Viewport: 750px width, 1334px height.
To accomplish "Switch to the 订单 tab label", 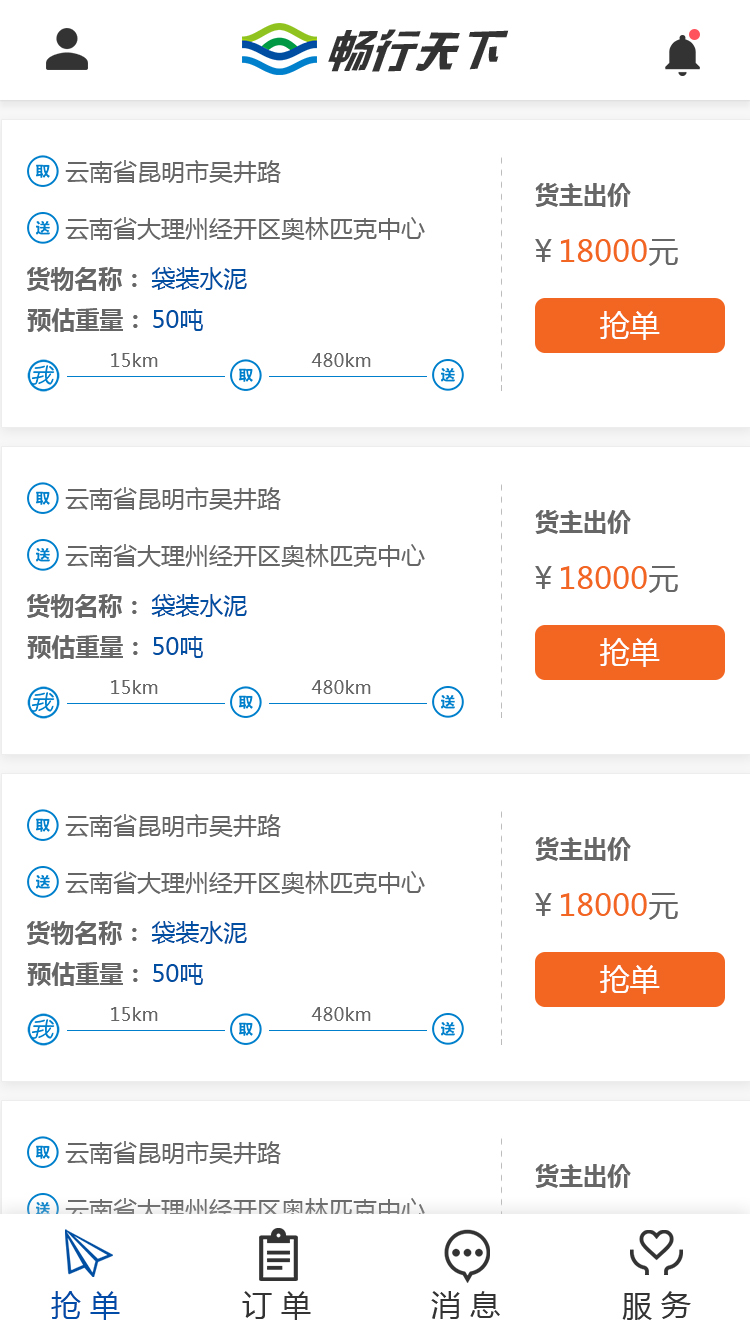I will pyautogui.click(x=277, y=1305).
